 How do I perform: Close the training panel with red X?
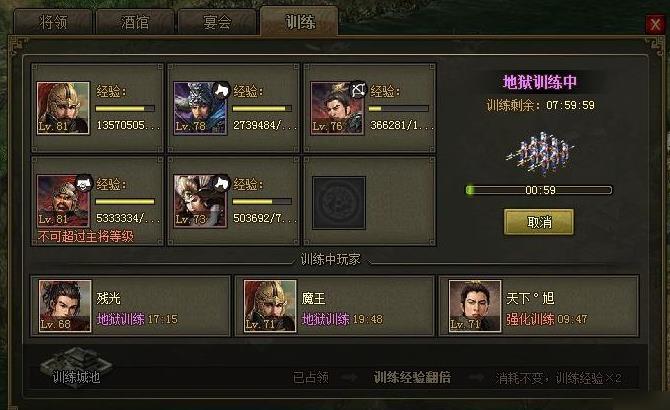pos(655,24)
